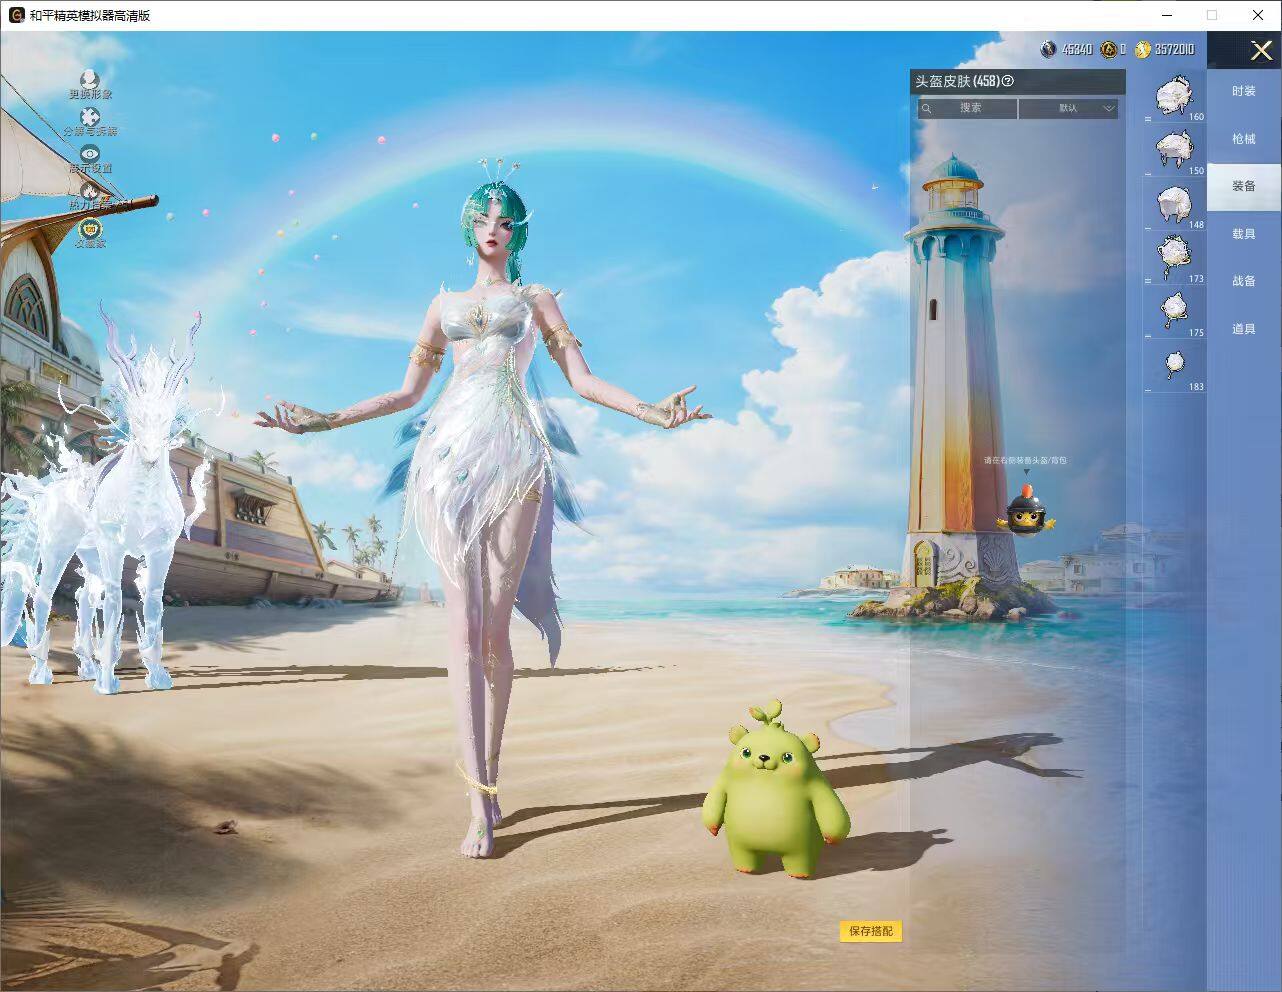Open the 战备 tab

(x=1243, y=281)
